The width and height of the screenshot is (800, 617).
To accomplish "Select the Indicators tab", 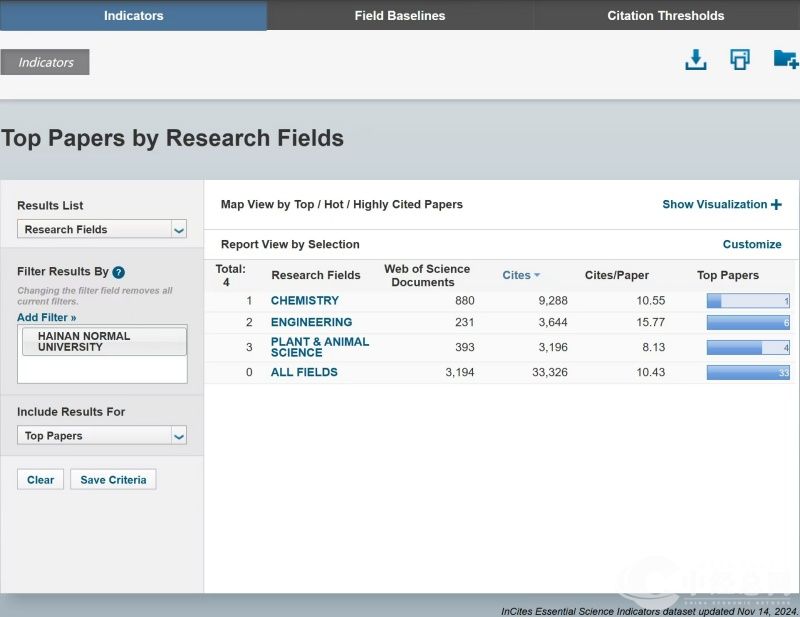I will 133,16.
